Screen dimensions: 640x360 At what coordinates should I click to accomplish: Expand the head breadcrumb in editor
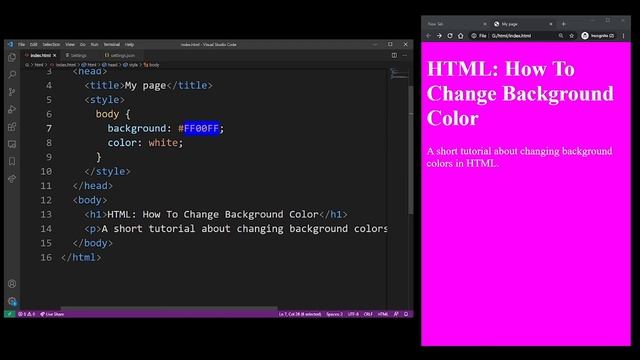click(110, 65)
